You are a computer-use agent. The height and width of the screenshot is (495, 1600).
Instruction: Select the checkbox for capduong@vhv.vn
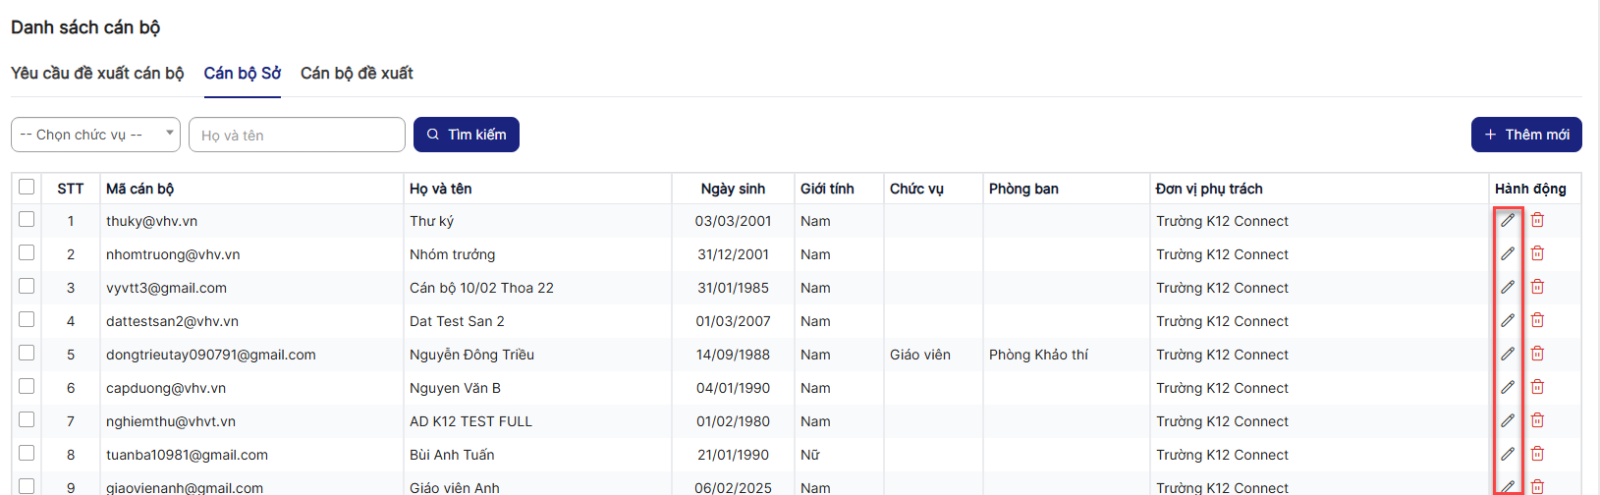coord(27,387)
